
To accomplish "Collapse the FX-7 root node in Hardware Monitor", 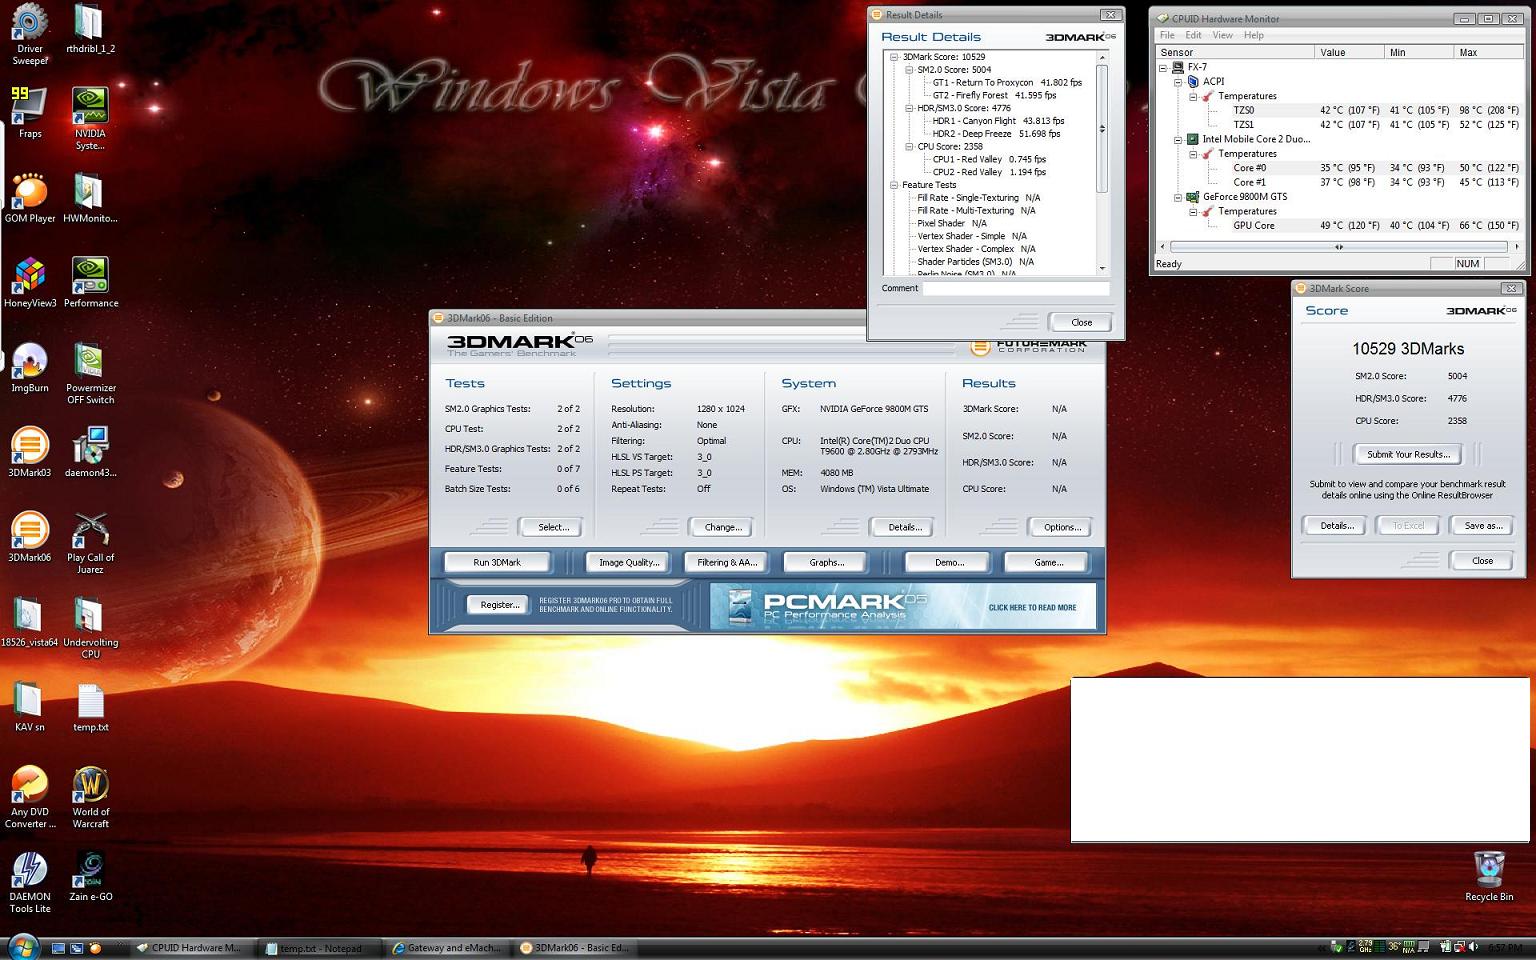I will [1163, 67].
